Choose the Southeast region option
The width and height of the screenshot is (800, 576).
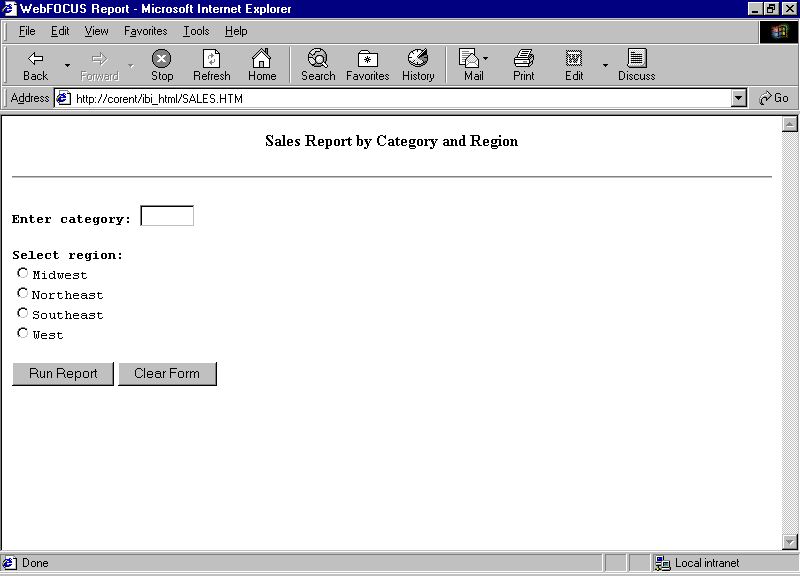pos(22,313)
